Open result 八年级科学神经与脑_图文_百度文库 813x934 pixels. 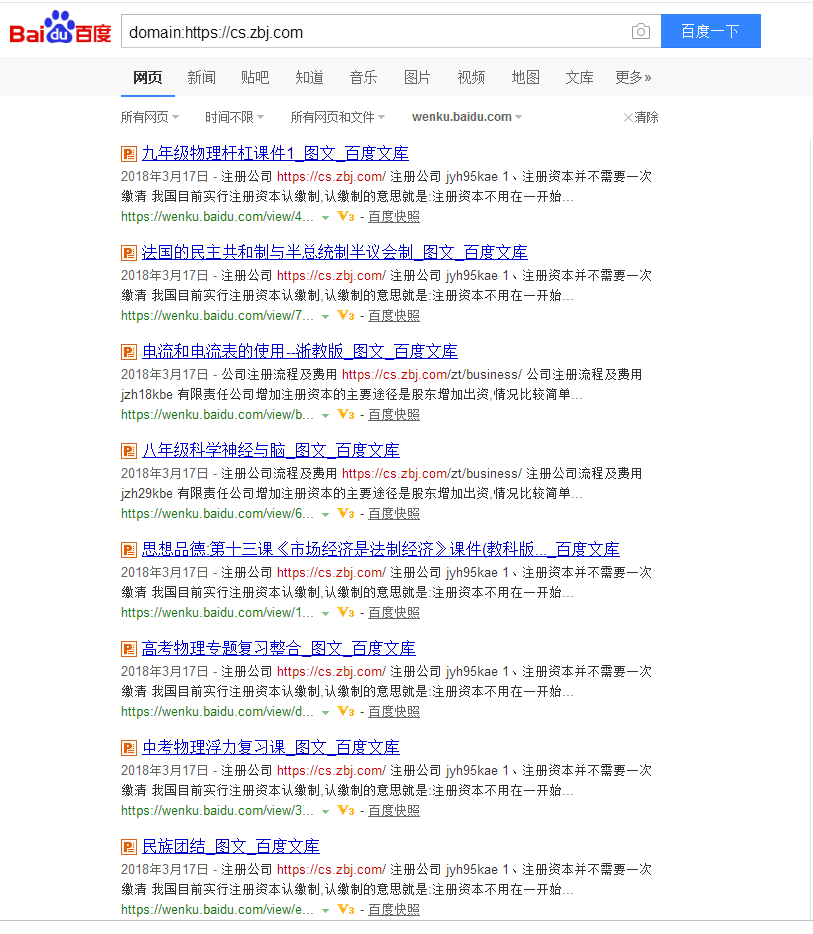point(271,450)
